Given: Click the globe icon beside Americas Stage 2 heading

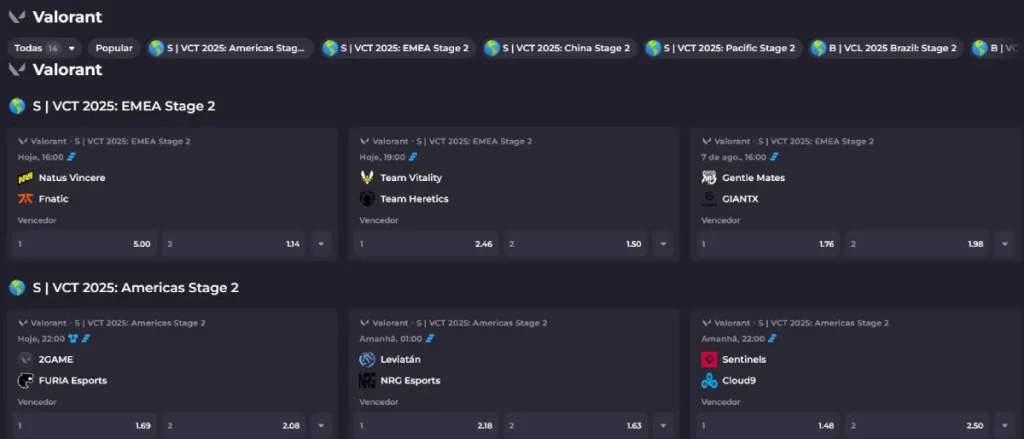Looking at the screenshot, I should (x=17, y=287).
